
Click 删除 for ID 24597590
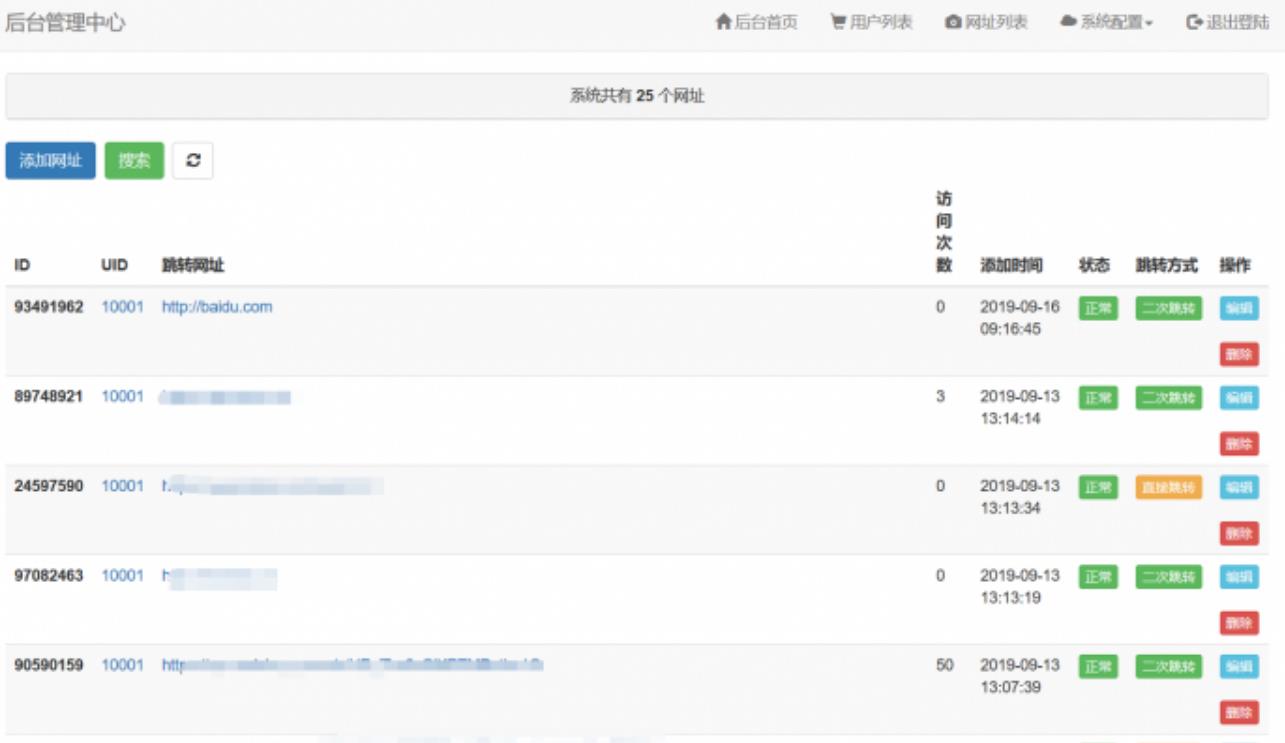[x=1239, y=533]
